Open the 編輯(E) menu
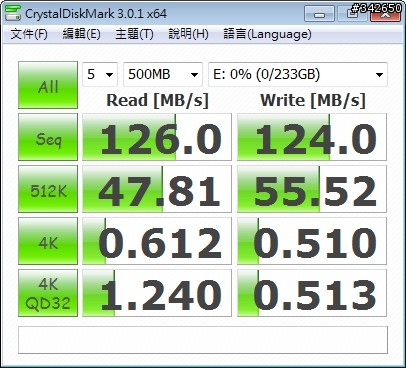The image size is (406, 368). 82,34
